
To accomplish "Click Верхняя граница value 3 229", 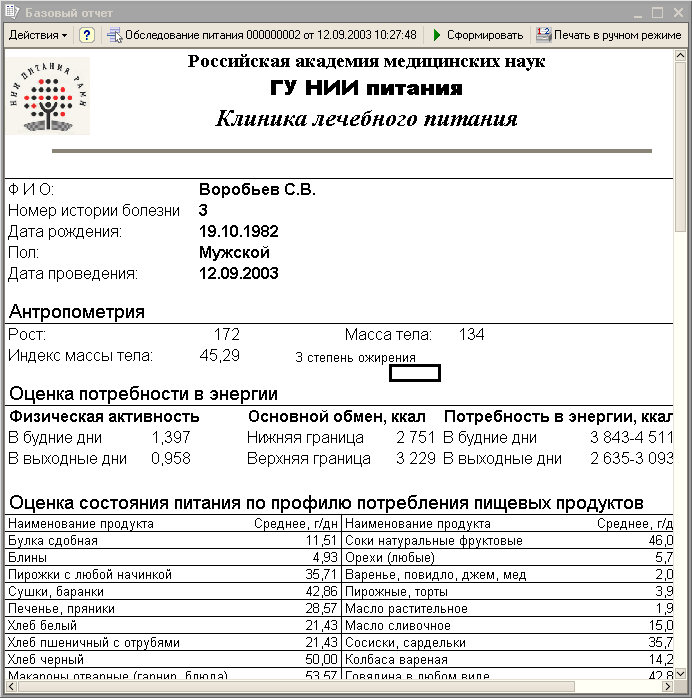I will pos(416,459).
